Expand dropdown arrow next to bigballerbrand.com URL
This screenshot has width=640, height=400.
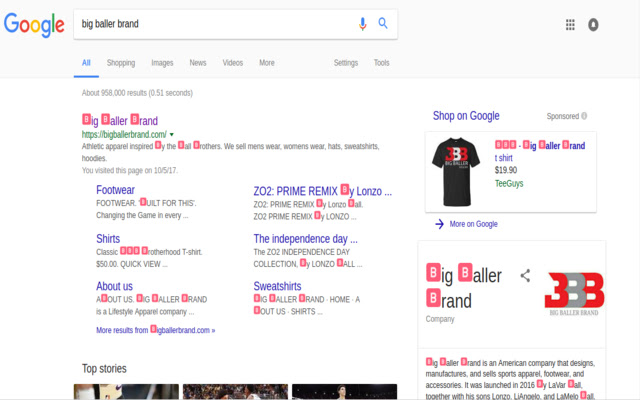click(172, 134)
